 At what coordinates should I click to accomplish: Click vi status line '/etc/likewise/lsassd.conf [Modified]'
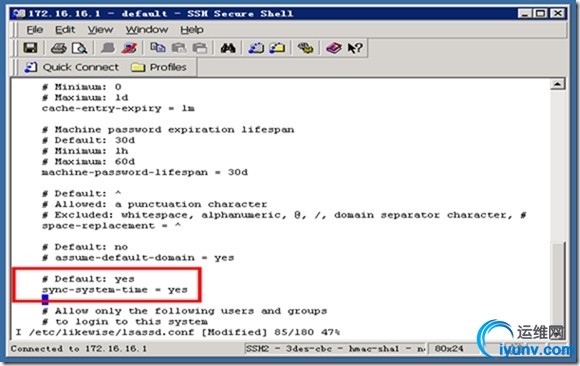[148, 332]
